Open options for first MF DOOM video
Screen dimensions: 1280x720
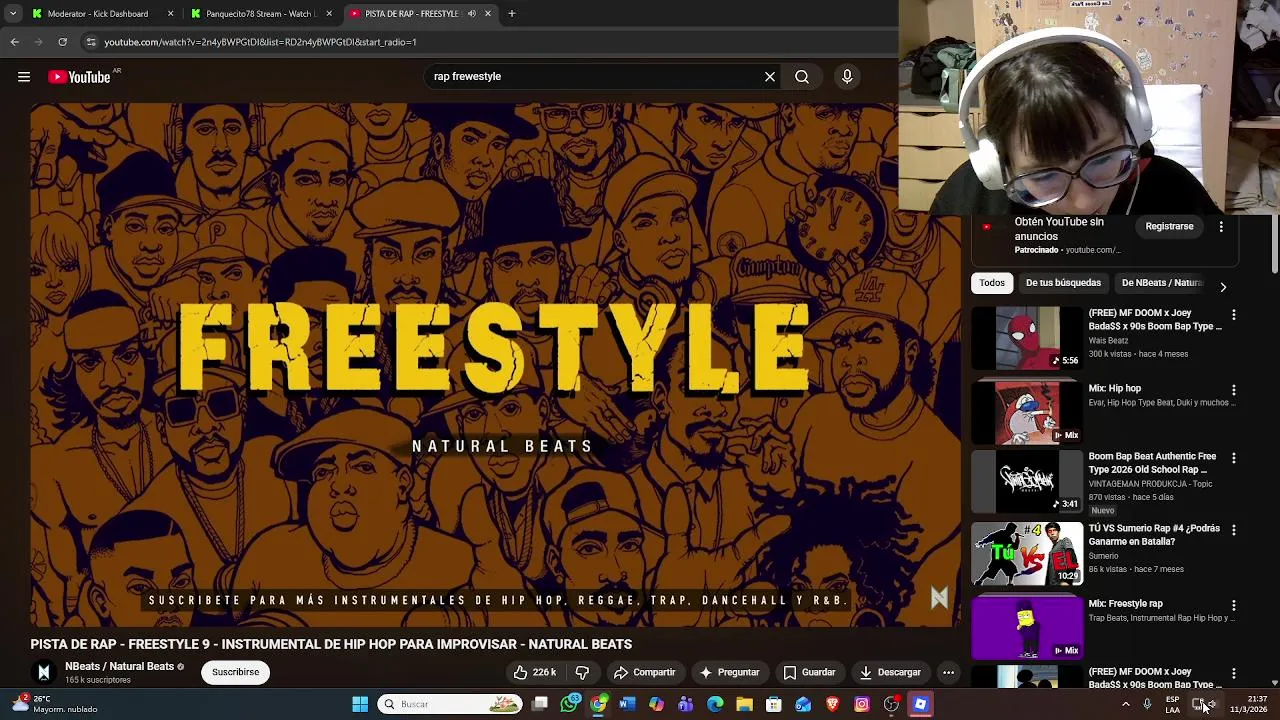pyautogui.click(x=1234, y=315)
